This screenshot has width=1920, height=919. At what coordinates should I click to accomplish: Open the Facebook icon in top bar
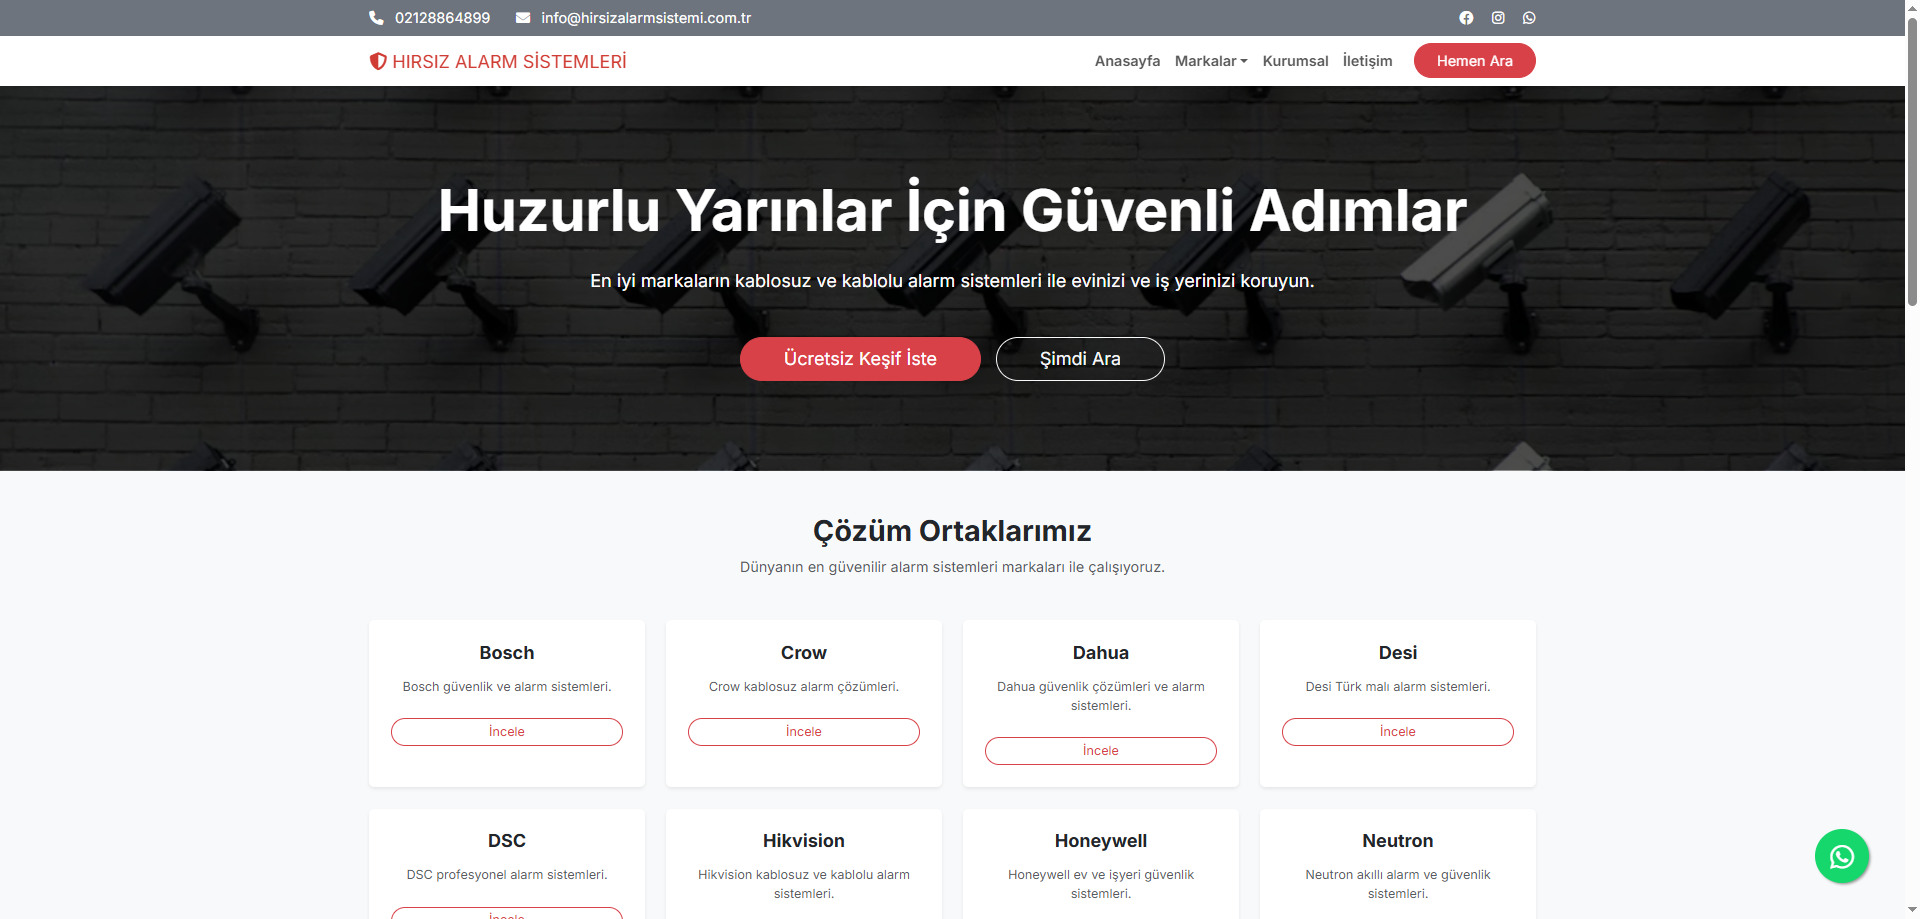point(1466,18)
